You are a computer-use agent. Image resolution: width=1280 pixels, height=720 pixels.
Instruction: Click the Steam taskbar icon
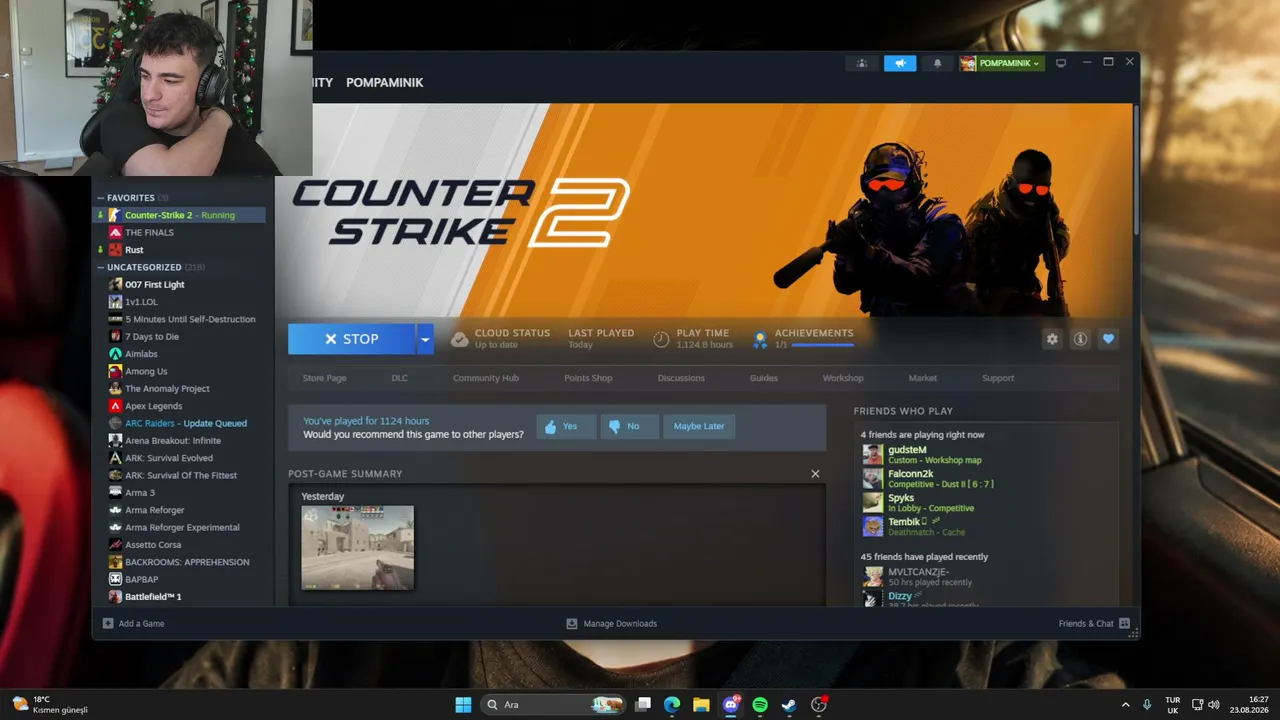(x=789, y=705)
